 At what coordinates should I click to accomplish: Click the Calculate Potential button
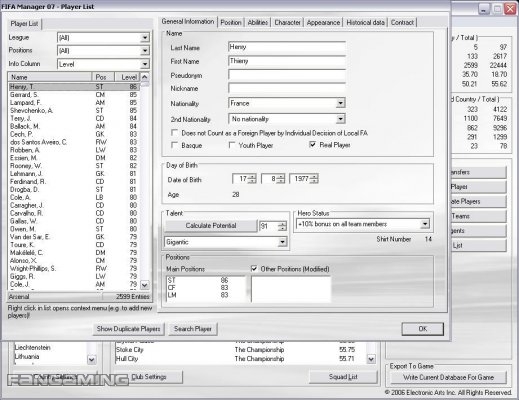point(211,226)
